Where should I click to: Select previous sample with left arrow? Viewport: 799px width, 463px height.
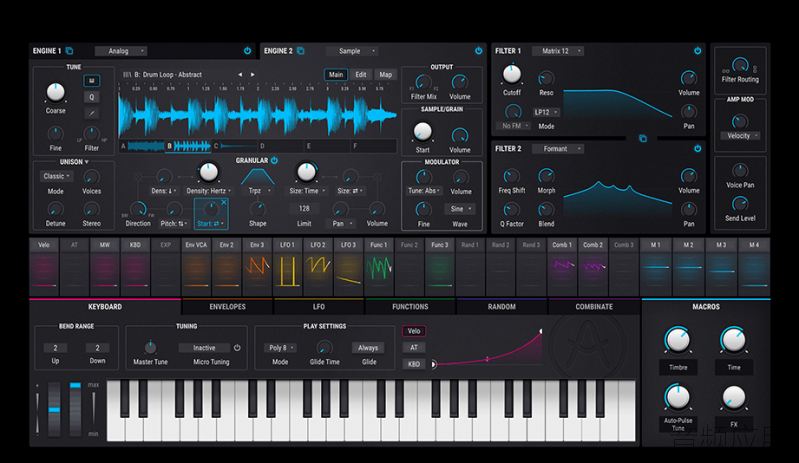(240, 74)
